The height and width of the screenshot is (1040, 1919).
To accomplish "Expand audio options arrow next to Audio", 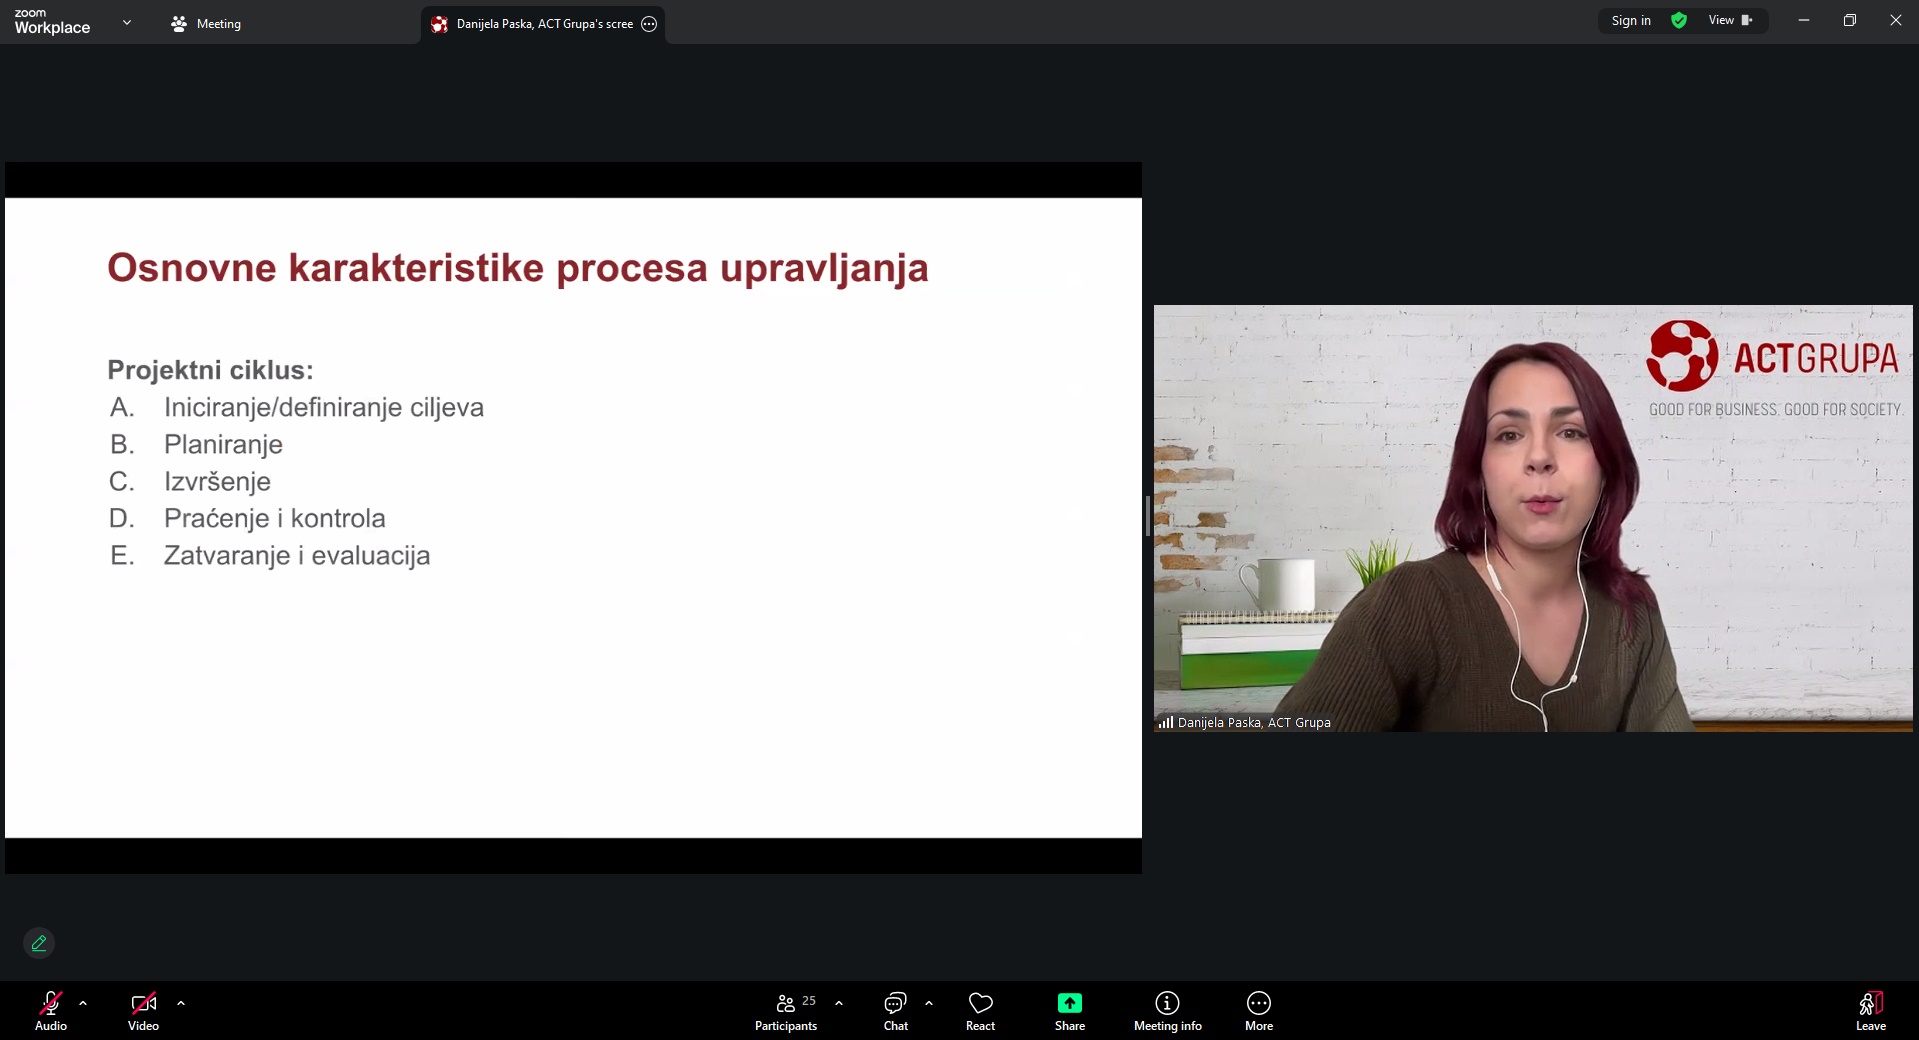I will click(x=83, y=1003).
